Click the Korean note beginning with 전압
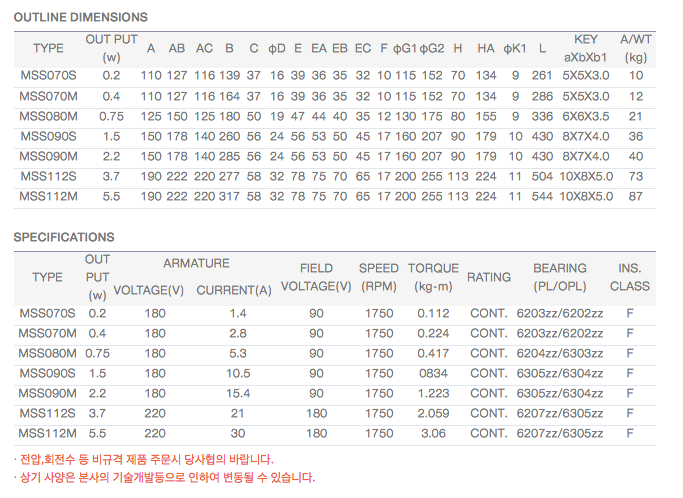 point(143,459)
